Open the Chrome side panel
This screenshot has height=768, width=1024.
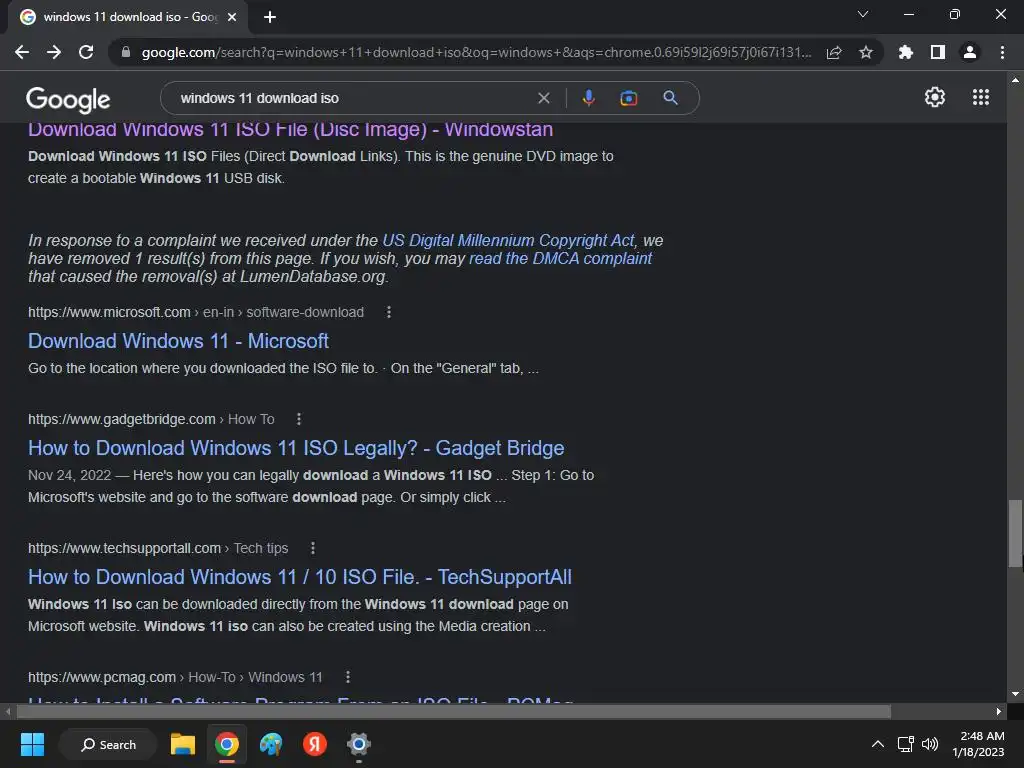point(938,52)
